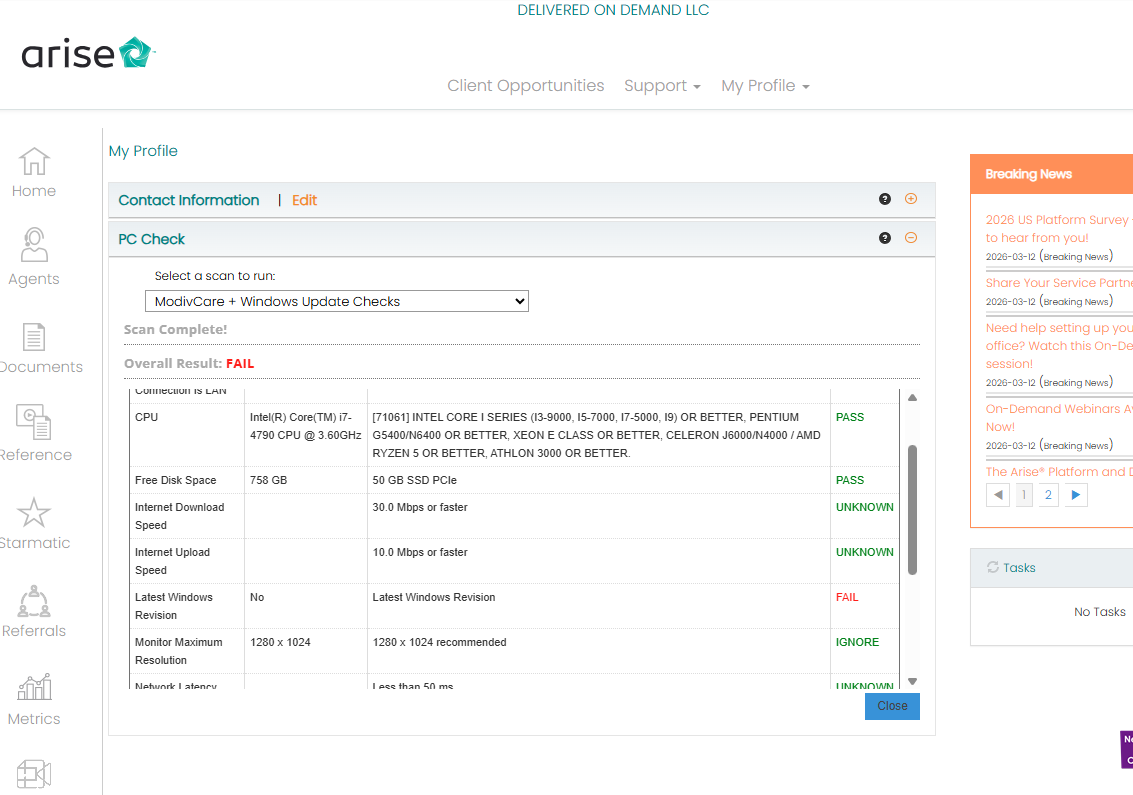Viewport: 1133px width, 795px height.
Task: Click scroll up arrow of results table
Action: click(x=913, y=398)
